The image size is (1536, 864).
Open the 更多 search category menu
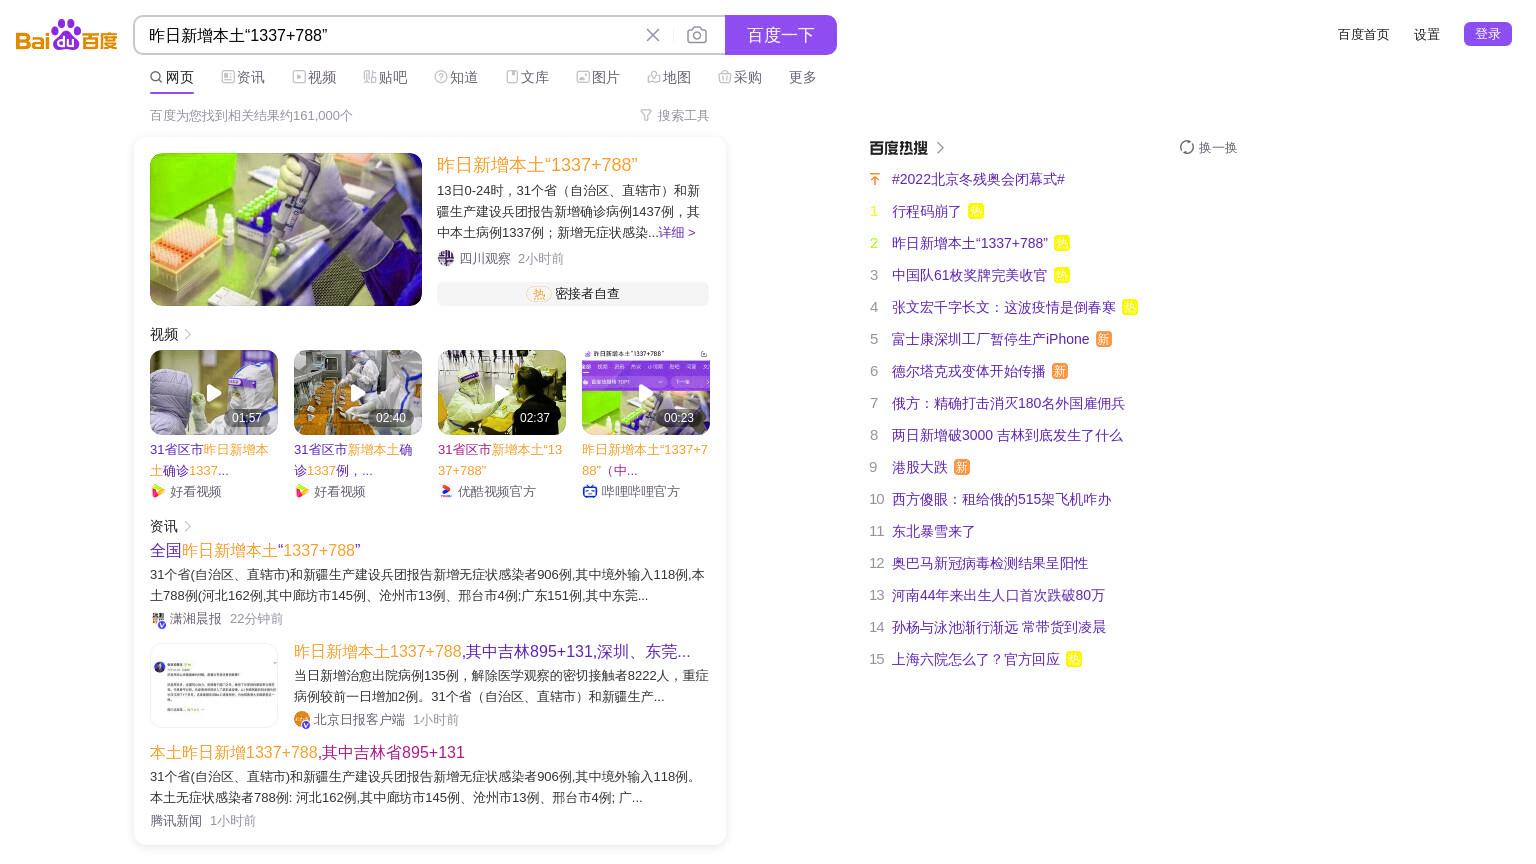[x=803, y=77]
